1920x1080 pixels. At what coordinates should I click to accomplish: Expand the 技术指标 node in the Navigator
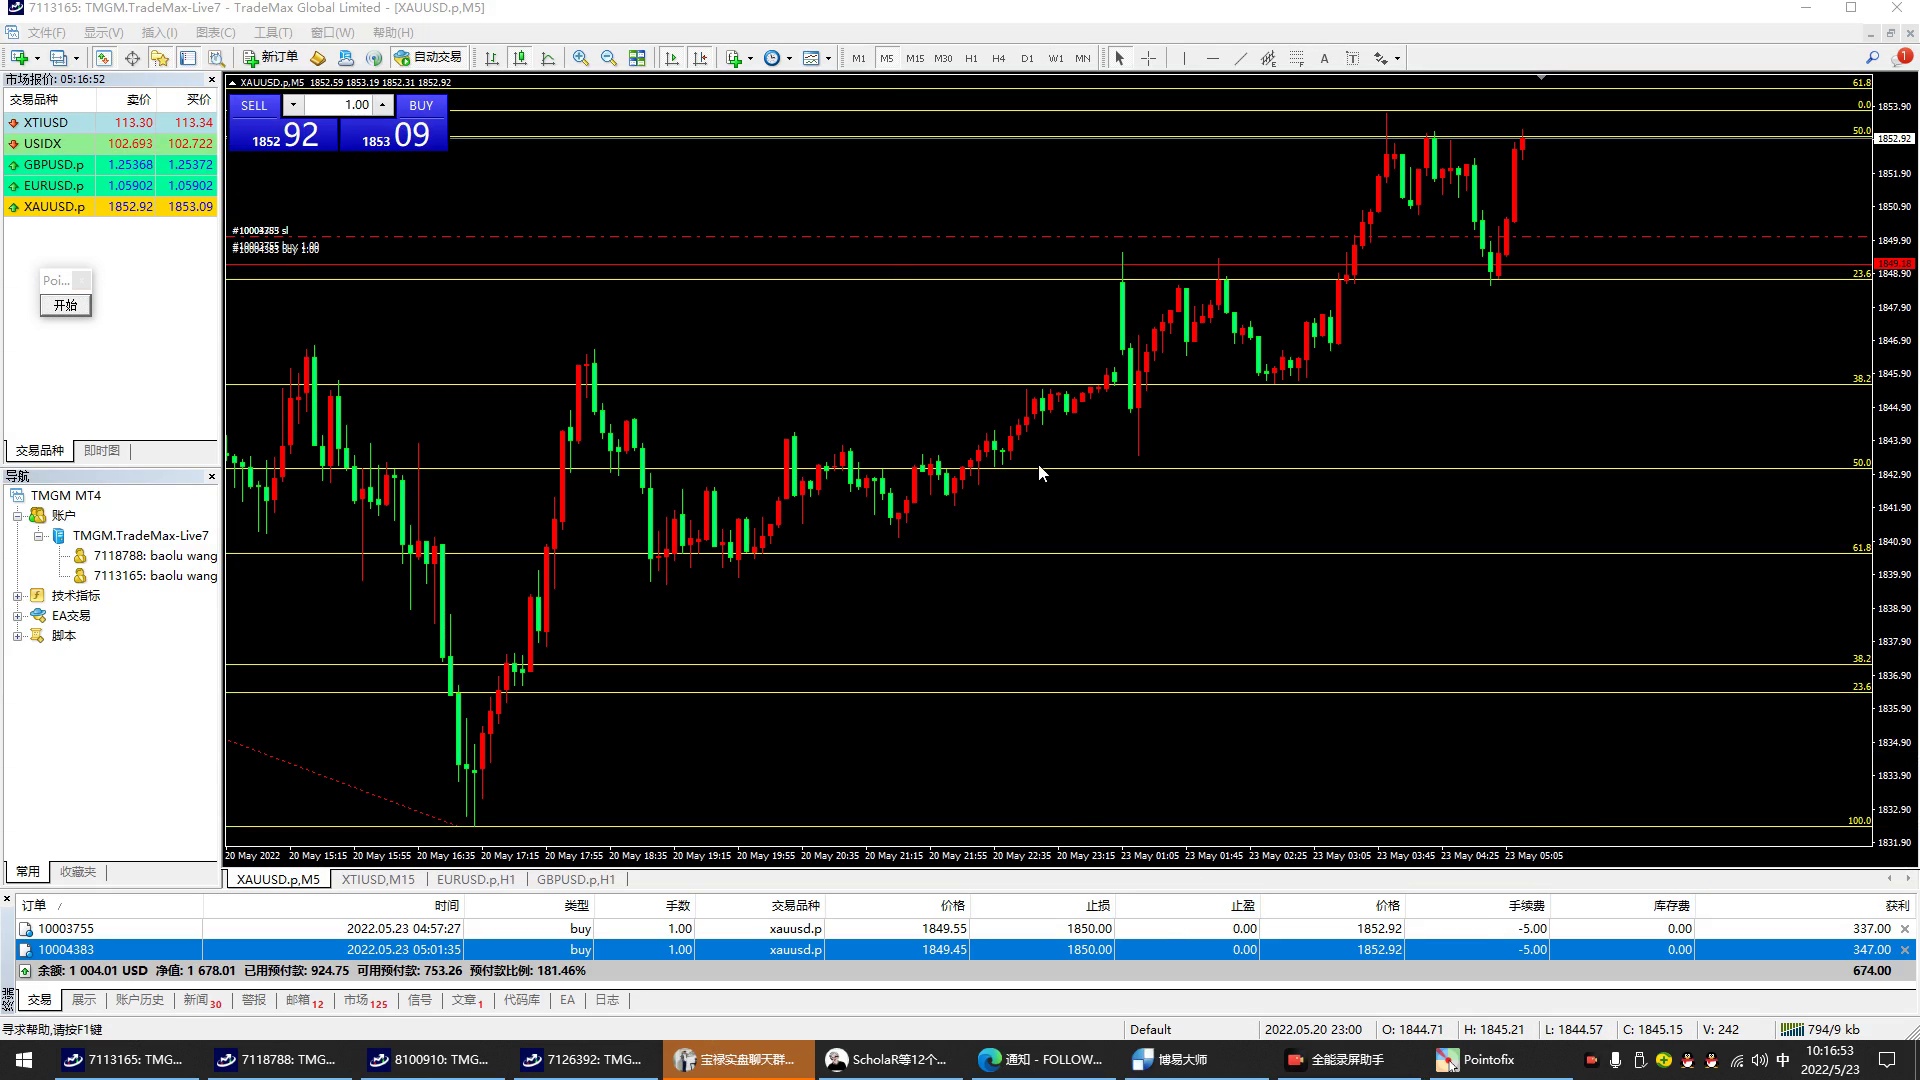point(17,596)
